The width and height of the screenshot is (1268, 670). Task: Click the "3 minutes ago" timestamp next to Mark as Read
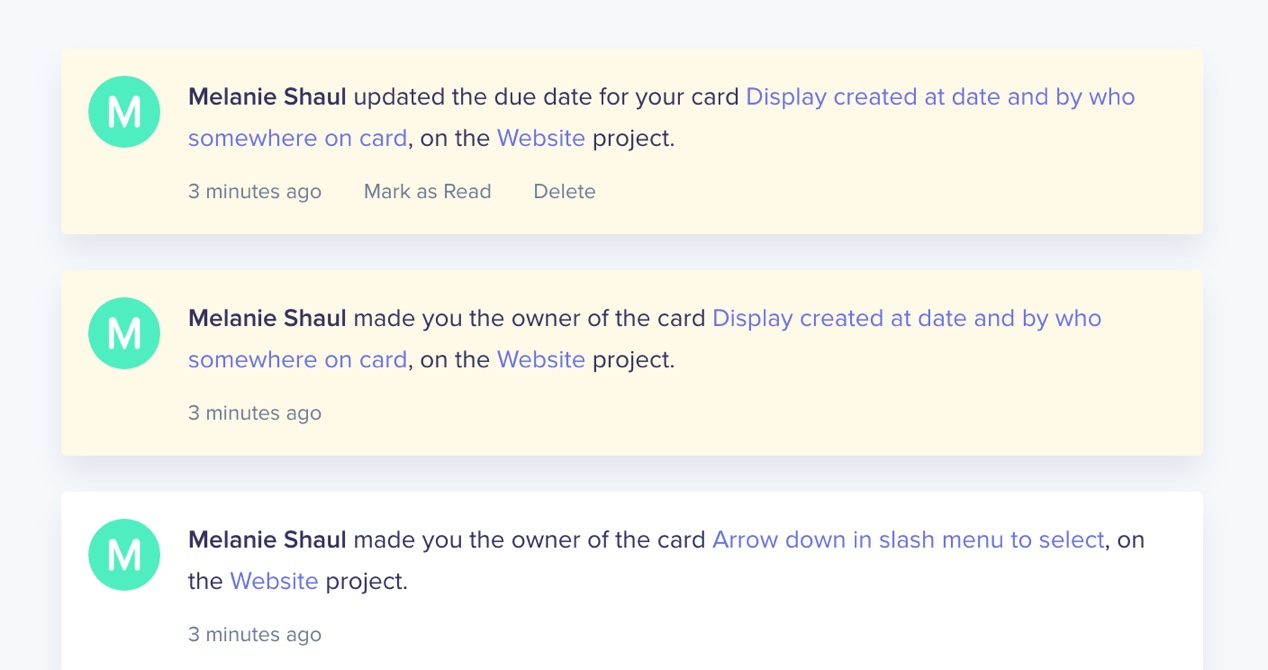[x=255, y=191]
